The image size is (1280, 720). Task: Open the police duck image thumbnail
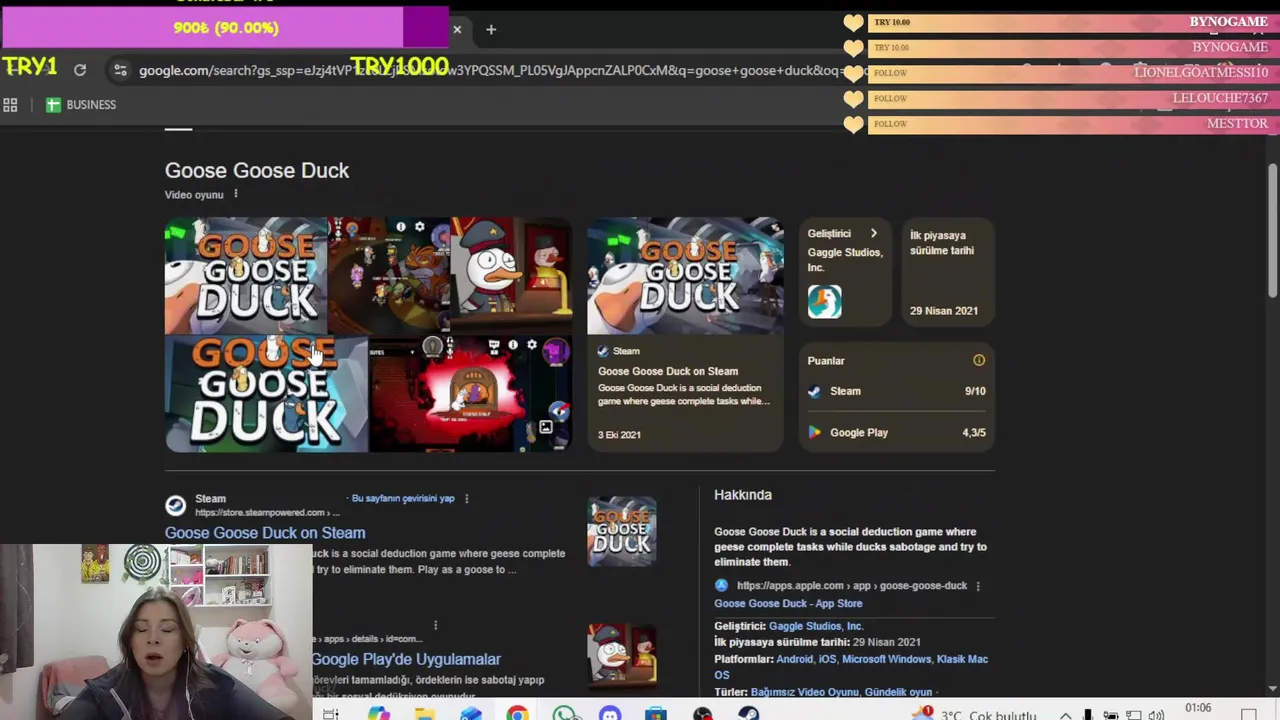click(511, 275)
